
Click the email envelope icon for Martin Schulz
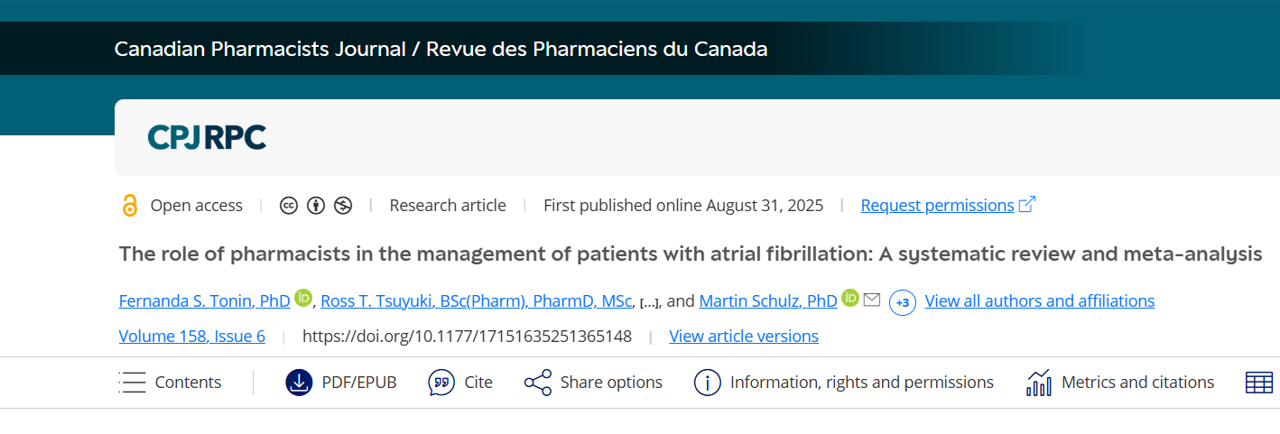coord(872,299)
